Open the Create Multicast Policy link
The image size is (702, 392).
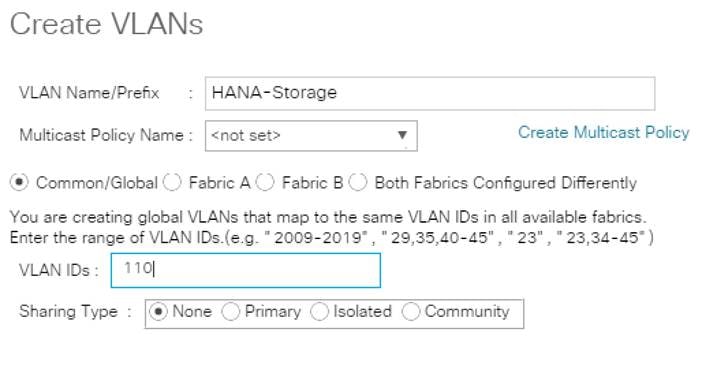pos(604,132)
